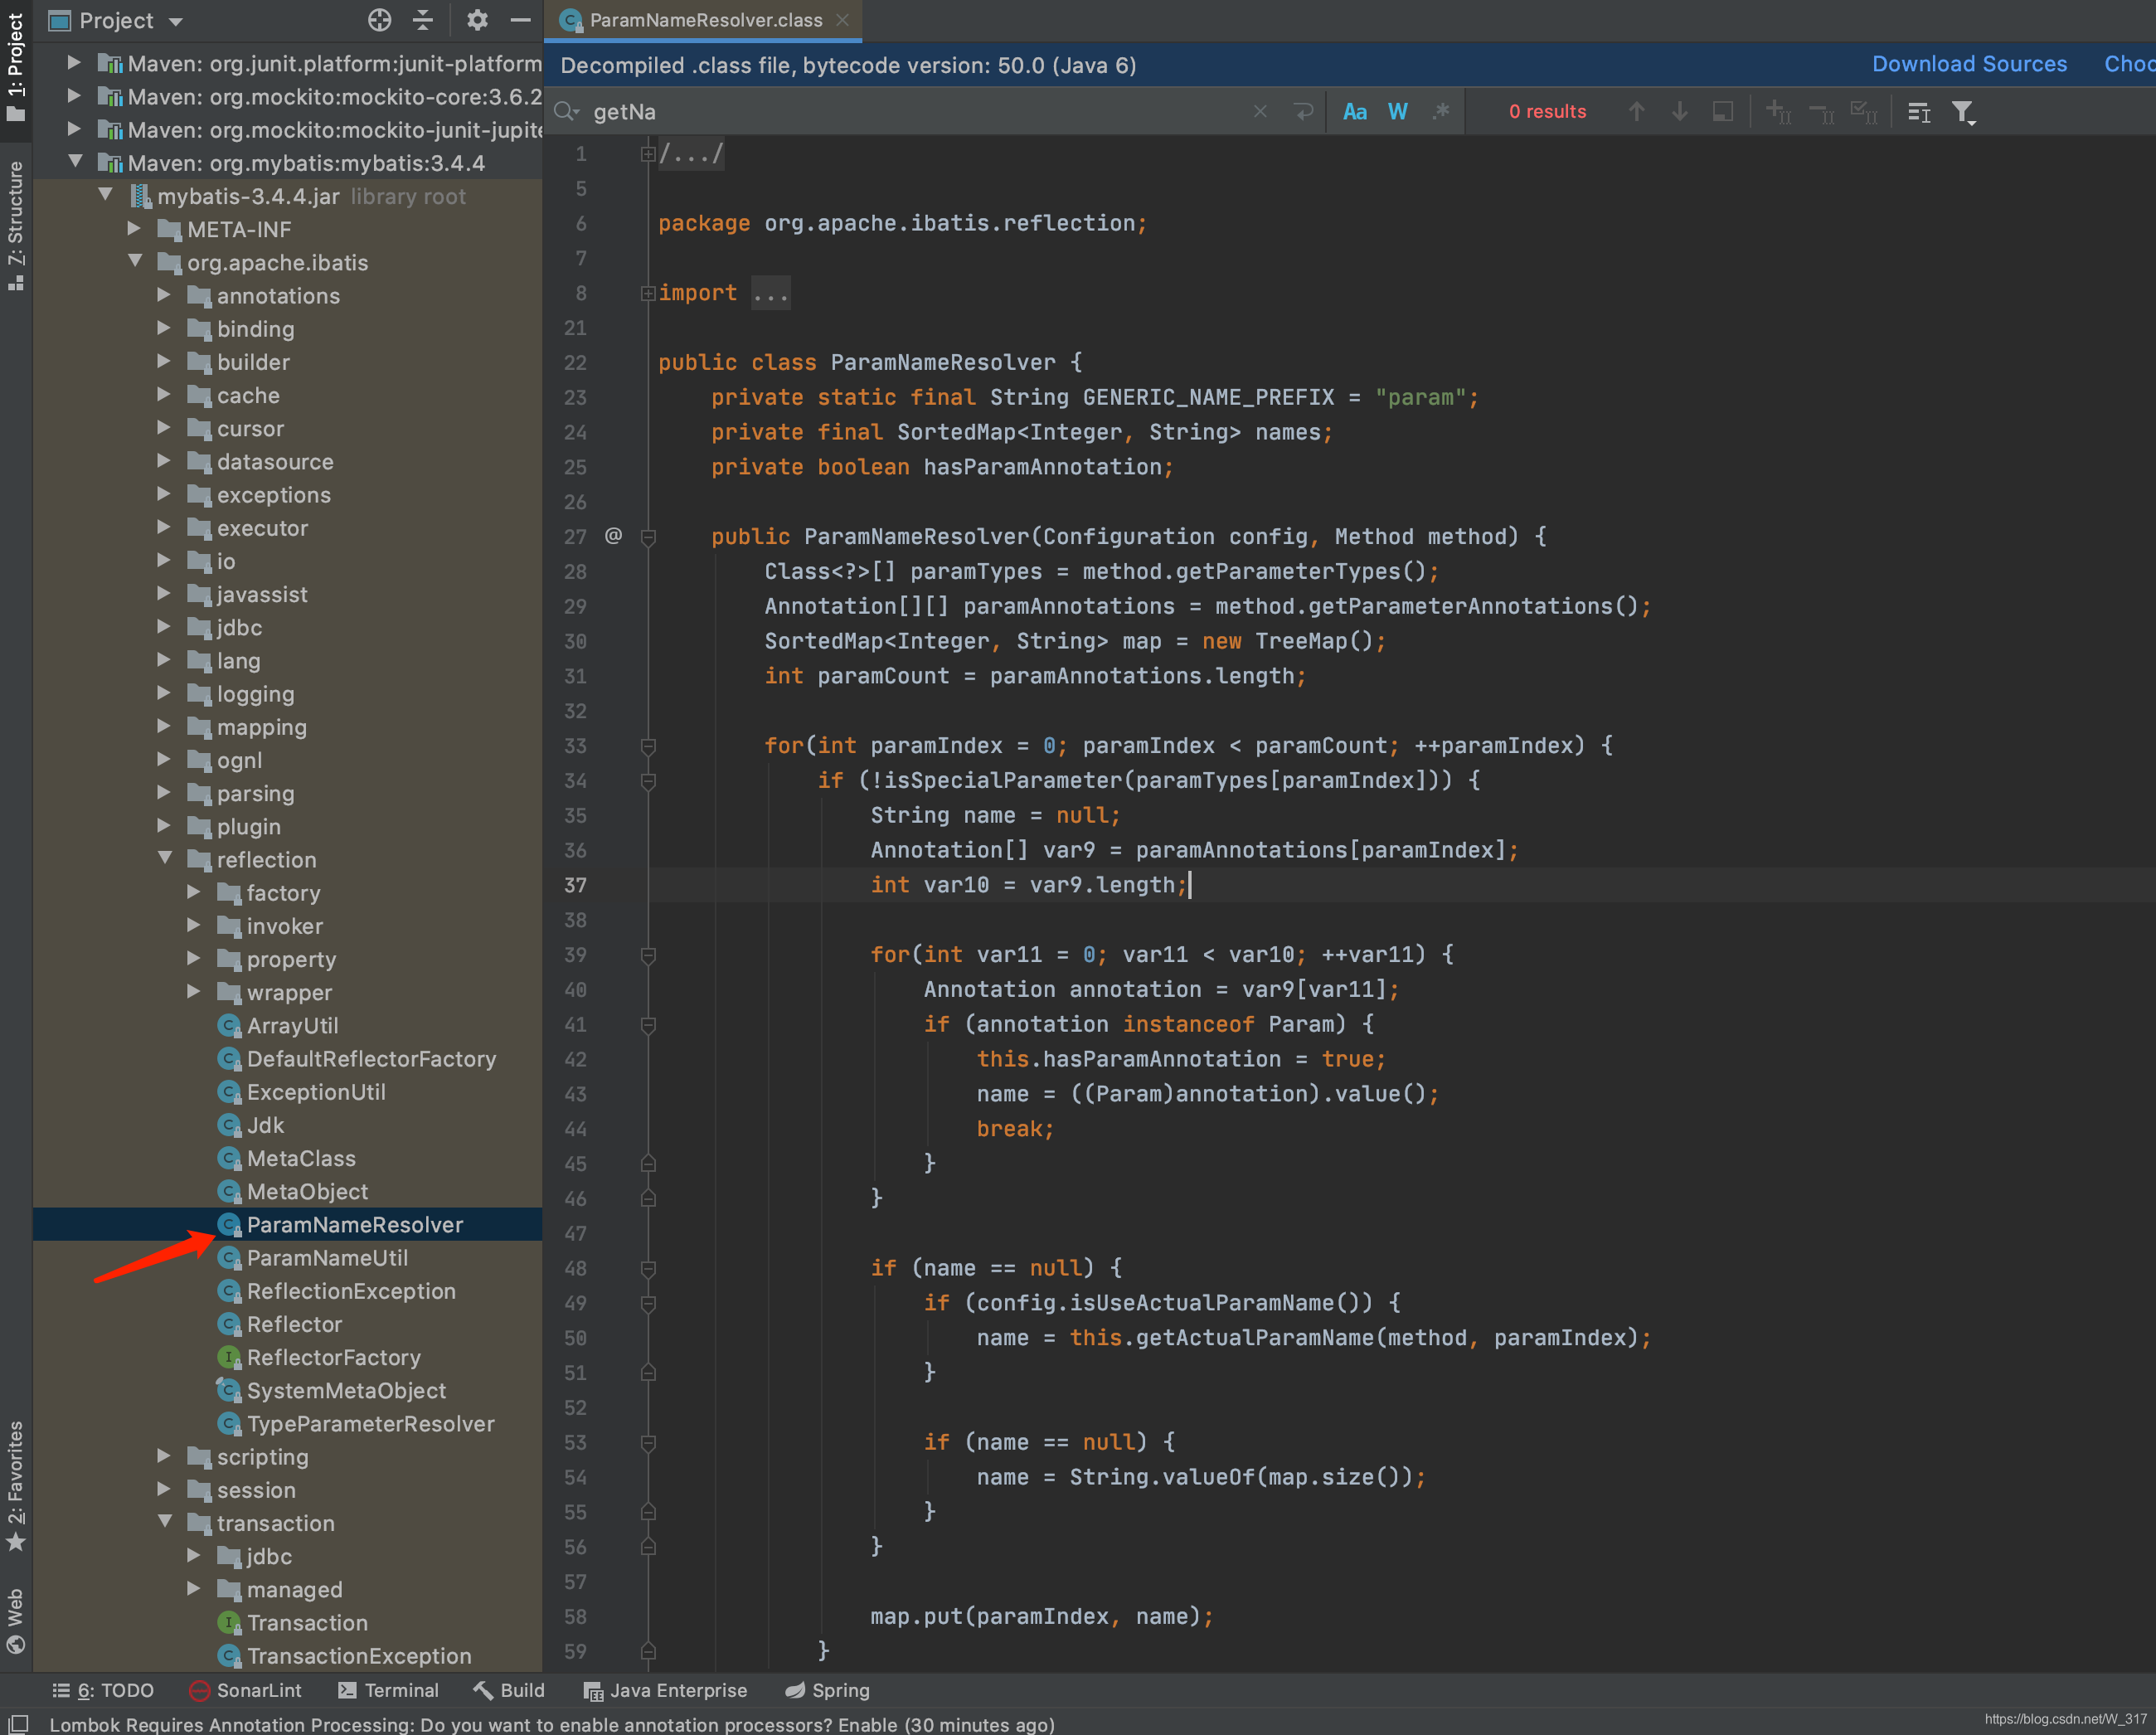Expand the scripting package folder
Image resolution: width=2156 pixels, height=1735 pixels.
pyautogui.click(x=164, y=1456)
